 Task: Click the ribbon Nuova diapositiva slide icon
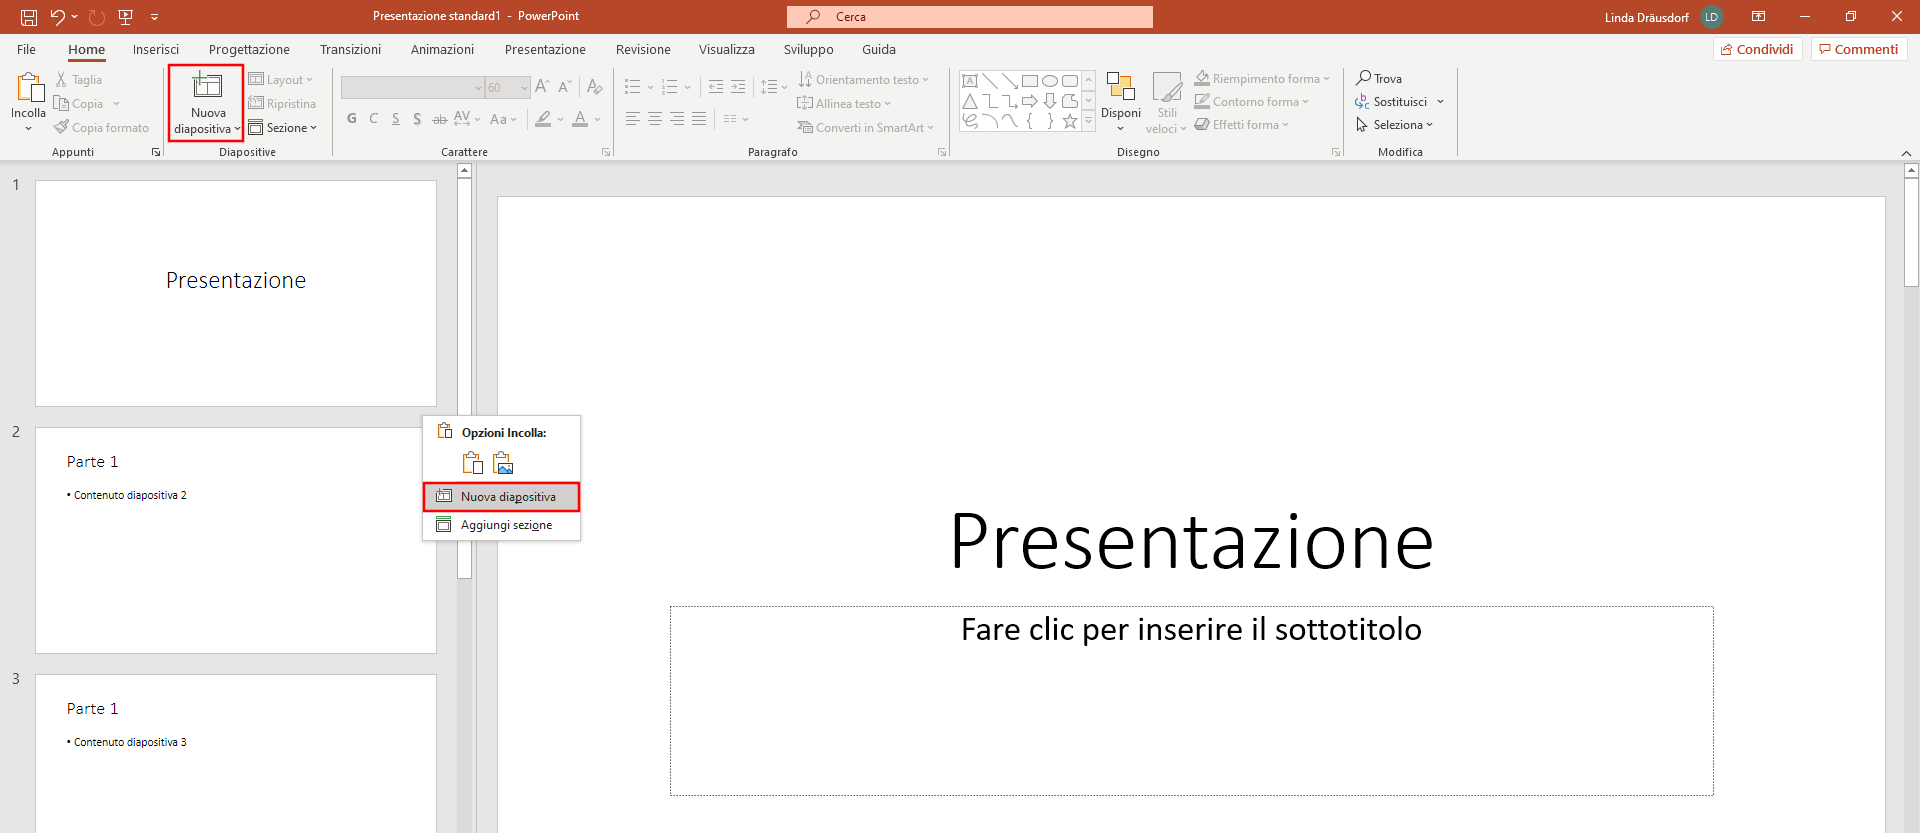click(x=208, y=86)
